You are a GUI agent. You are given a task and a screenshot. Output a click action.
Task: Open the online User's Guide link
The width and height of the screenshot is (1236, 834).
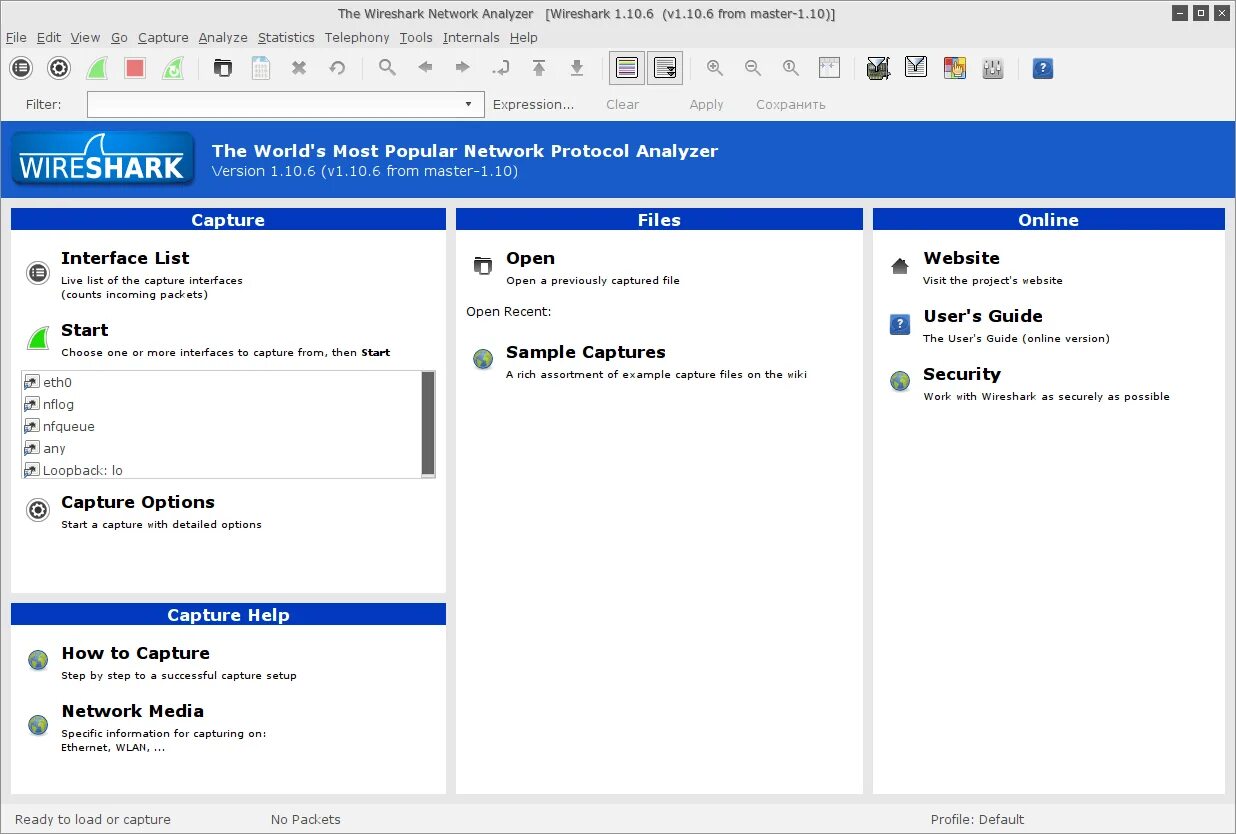[x=983, y=316]
